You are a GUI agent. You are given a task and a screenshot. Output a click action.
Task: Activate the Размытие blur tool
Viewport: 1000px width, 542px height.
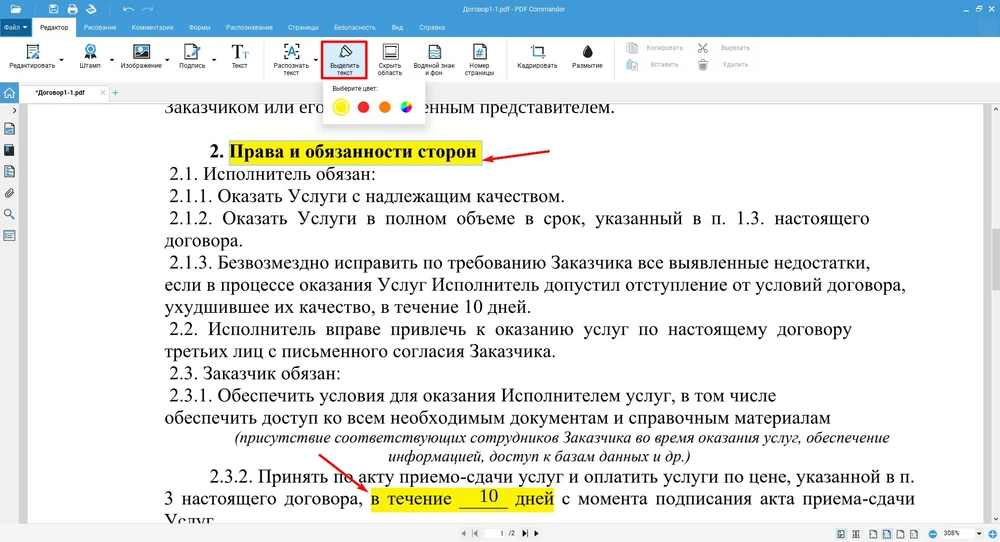(587, 57)
